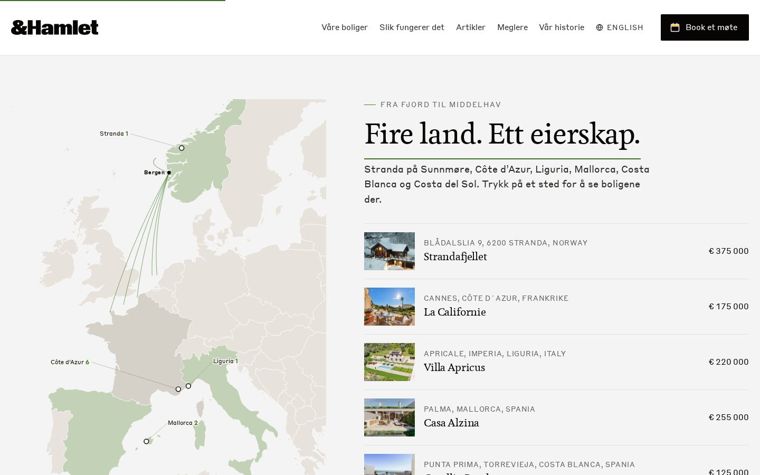Open the La Californie photo thumbnail

pyautogui.click(x=389, y=306)
